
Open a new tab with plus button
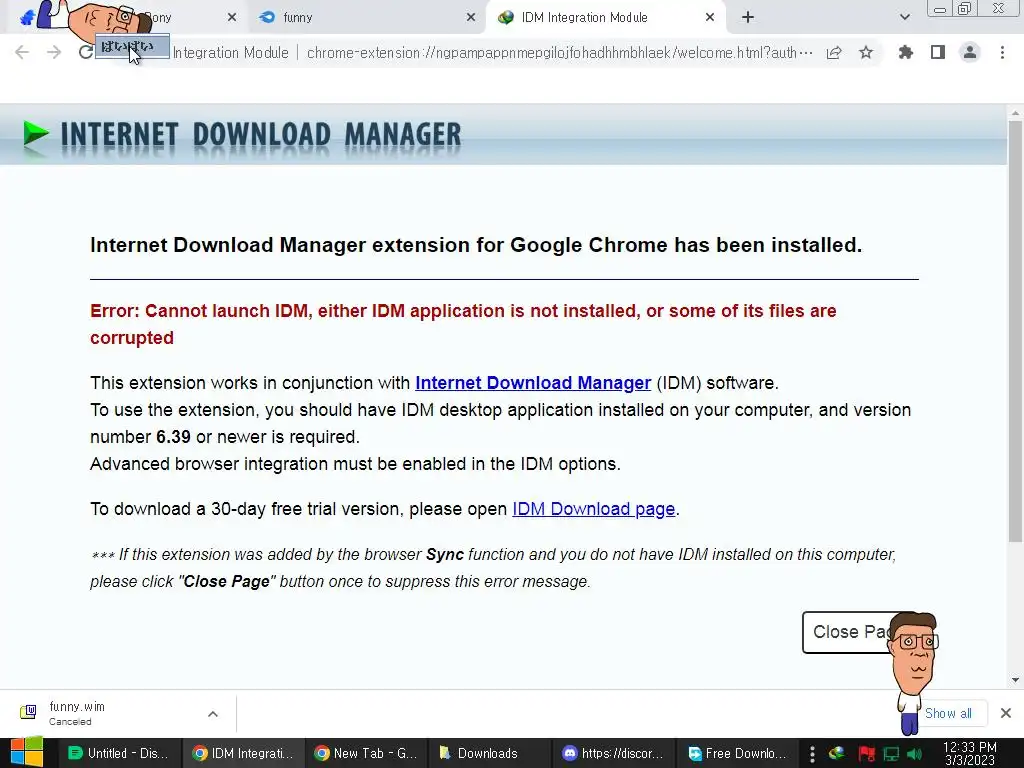748,17
